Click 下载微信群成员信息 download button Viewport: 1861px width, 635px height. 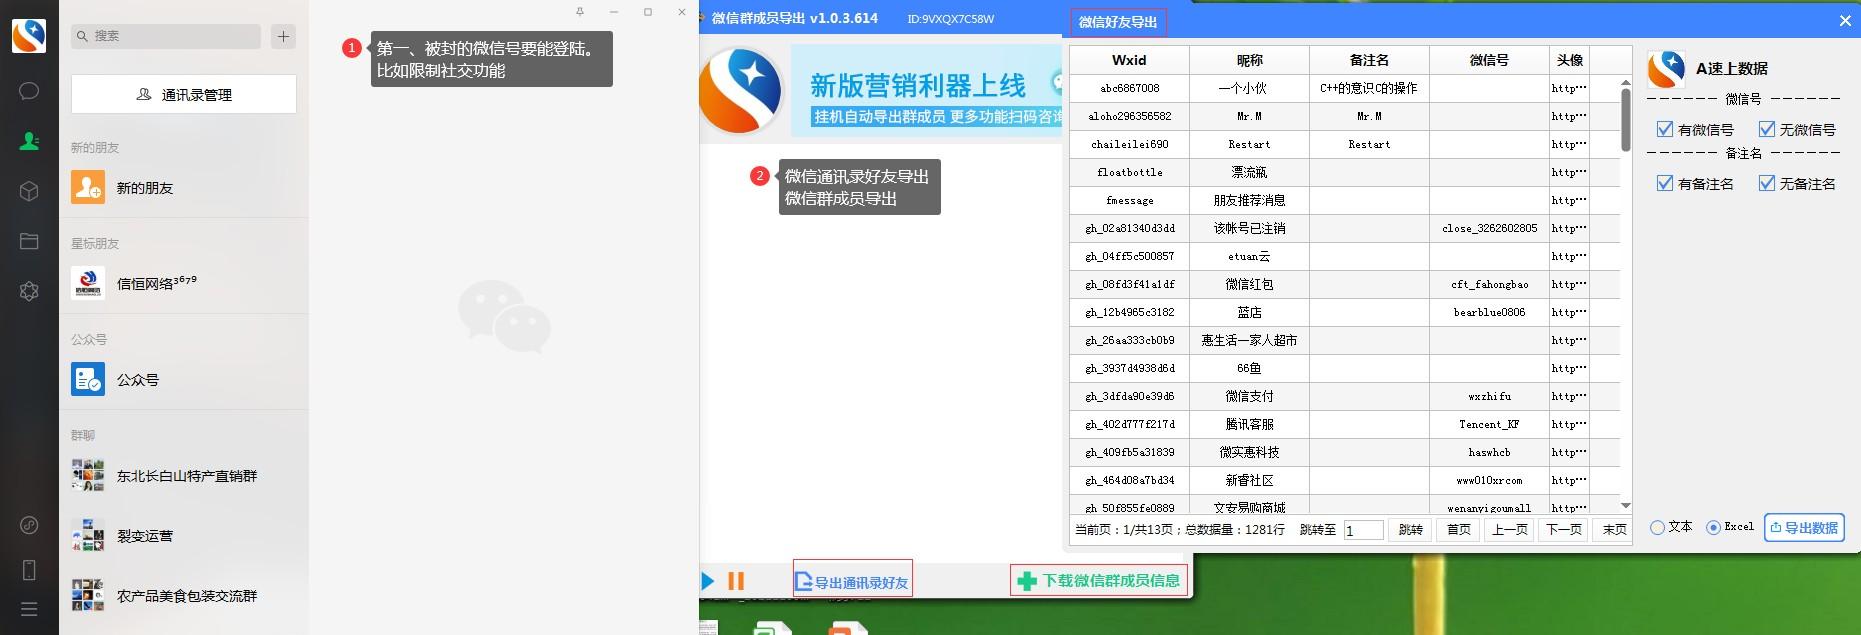tap(1099, 580)
